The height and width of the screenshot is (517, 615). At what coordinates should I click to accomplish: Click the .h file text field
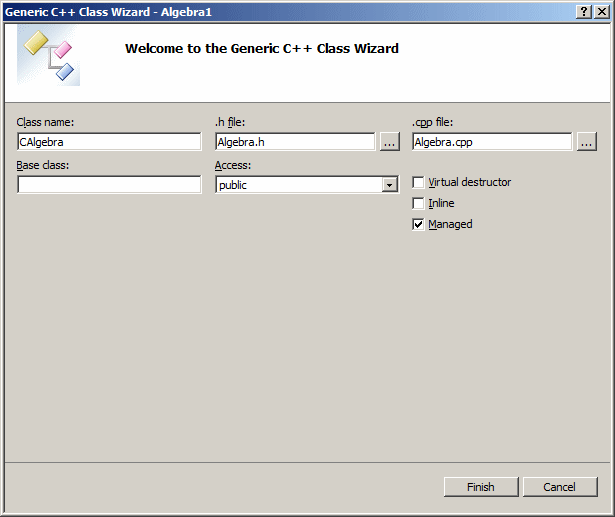[295, 142]
